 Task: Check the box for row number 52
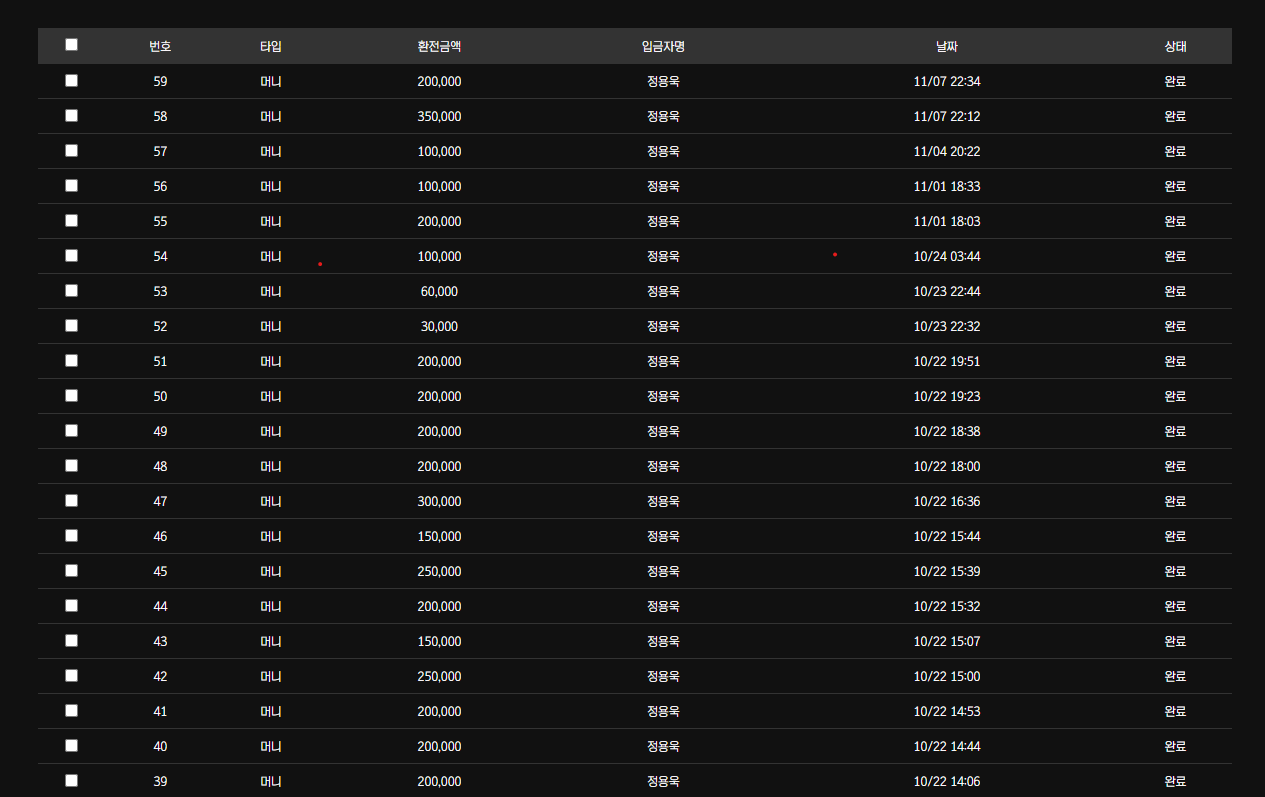point(71,326)
